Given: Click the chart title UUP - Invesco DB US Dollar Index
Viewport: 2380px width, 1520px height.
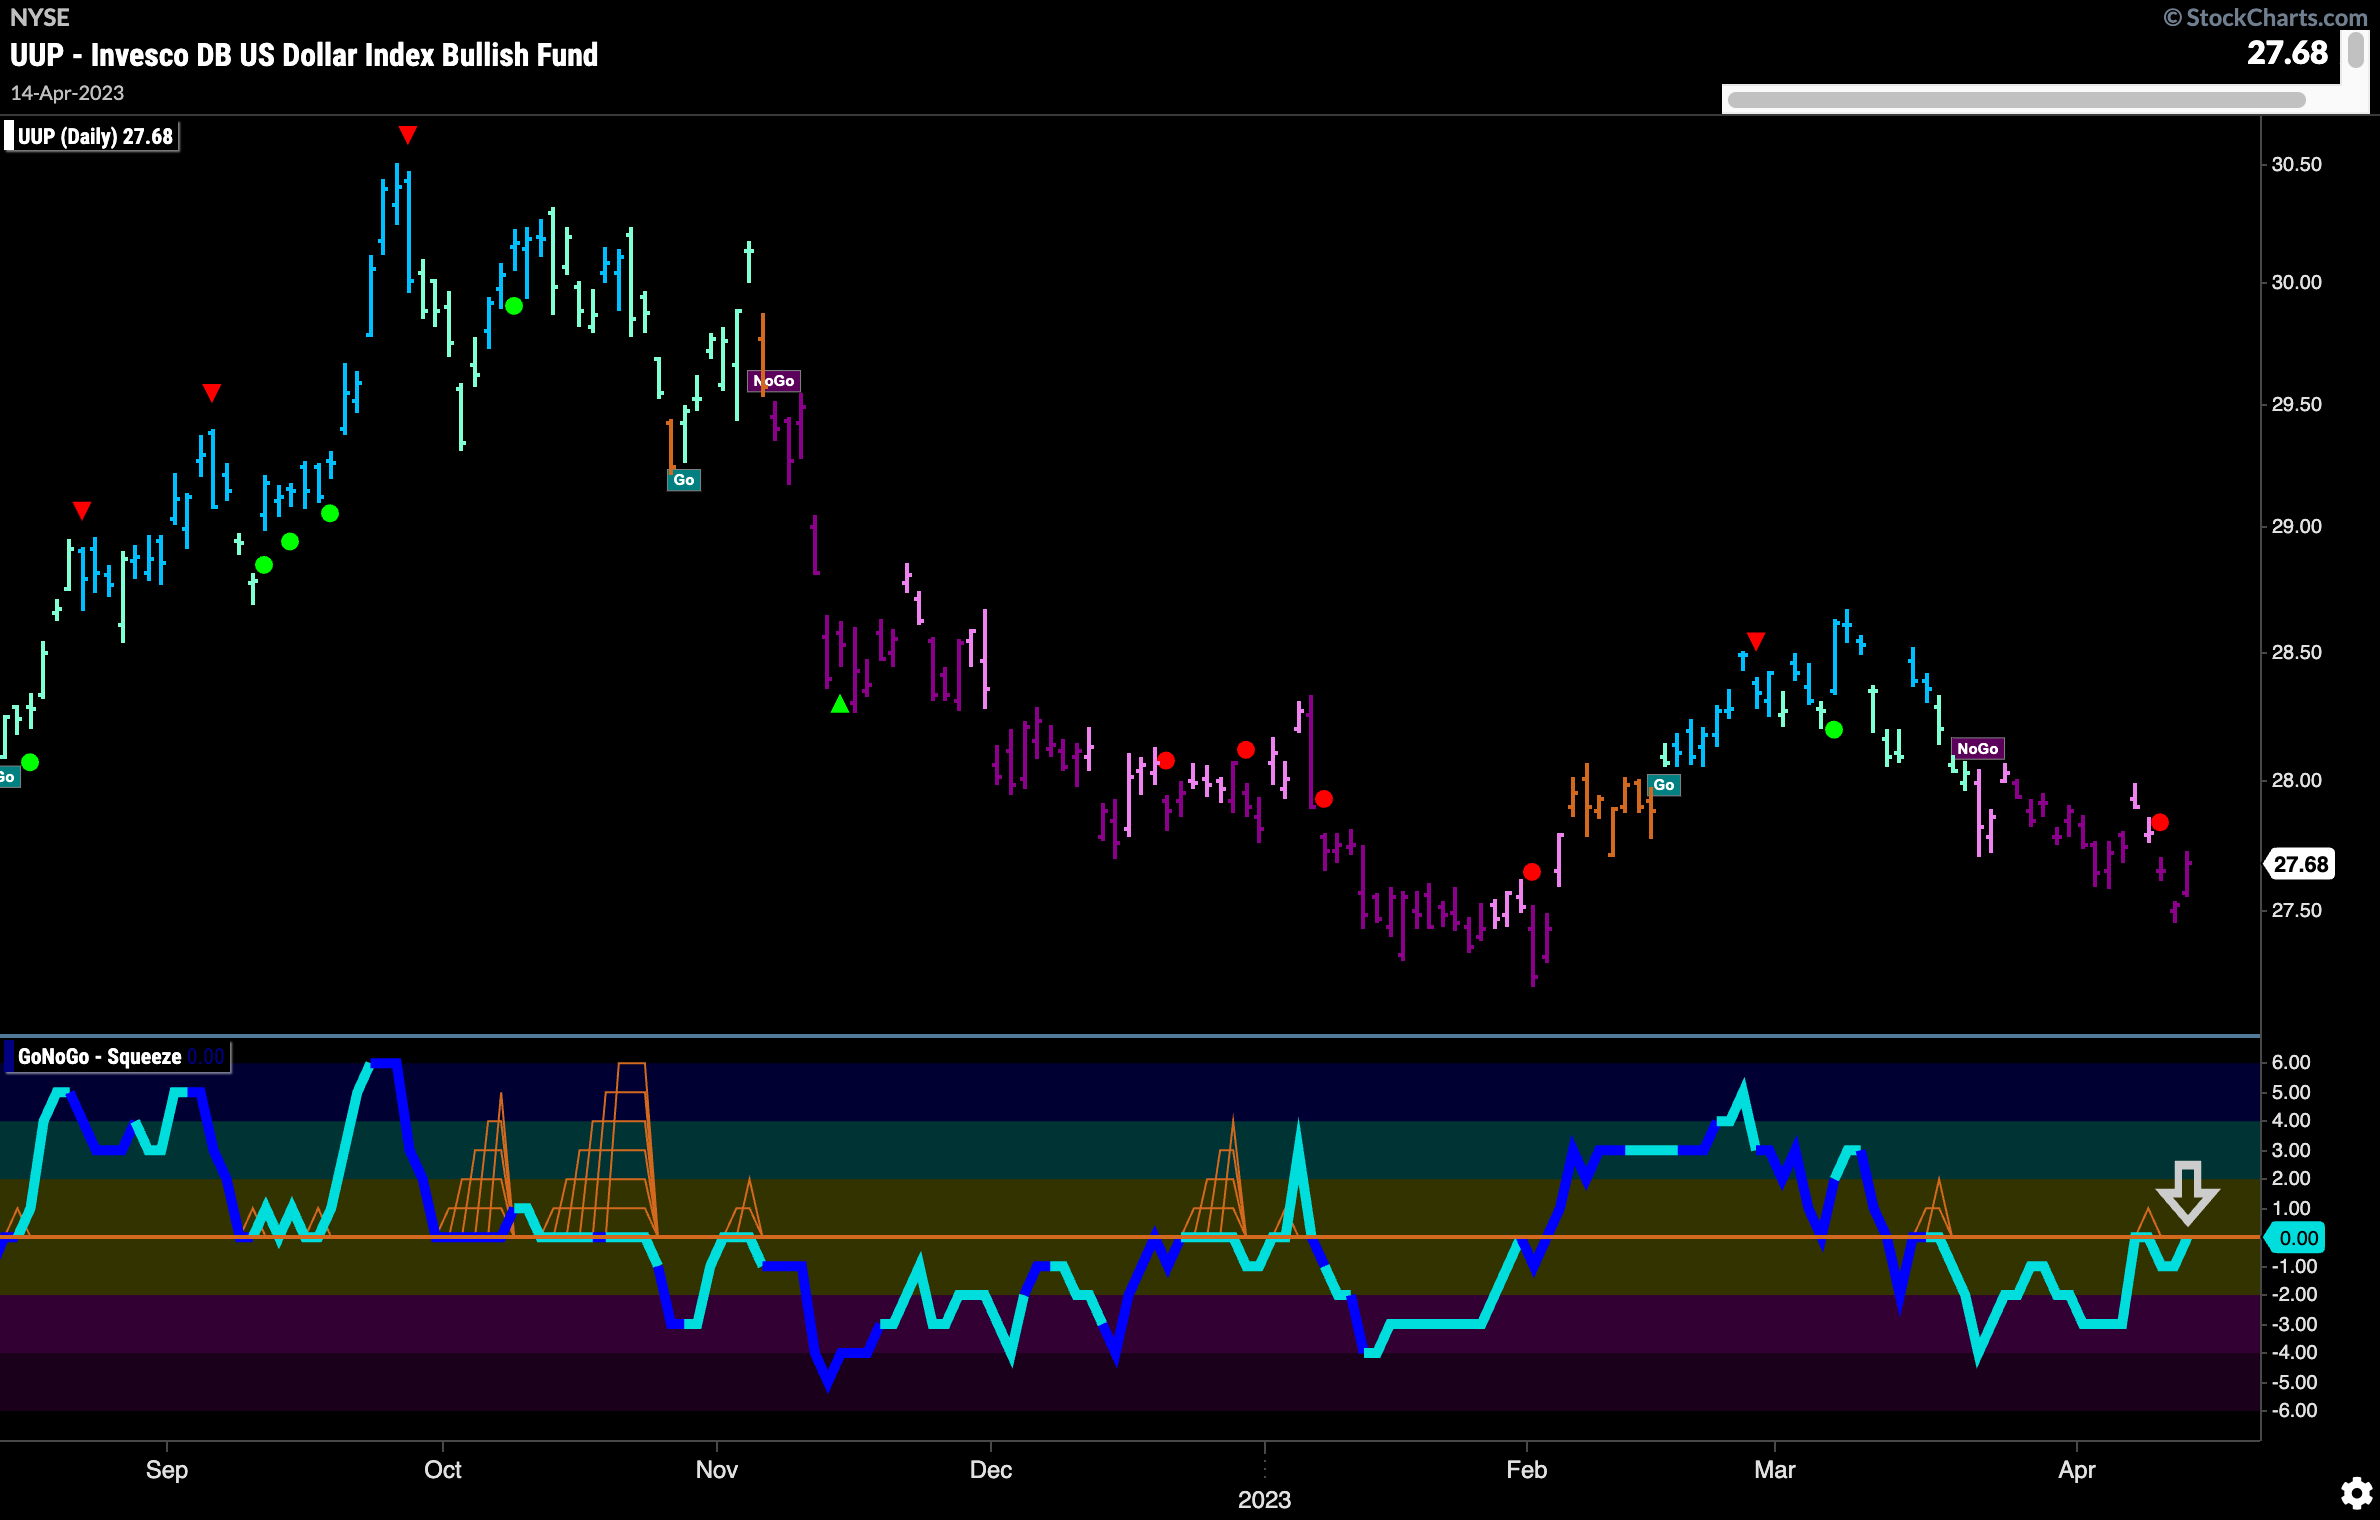Looking at the screenshot, I should click(x=304, y=54).
